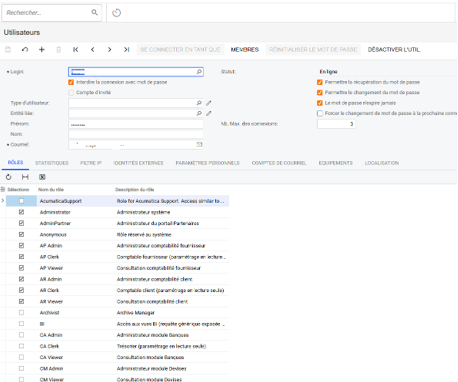This screenshot has width=458, height=382.
Task: Open the IDENTITÉS EXTERNES tab
Action: pyautogui.click(x=138, y=163)
